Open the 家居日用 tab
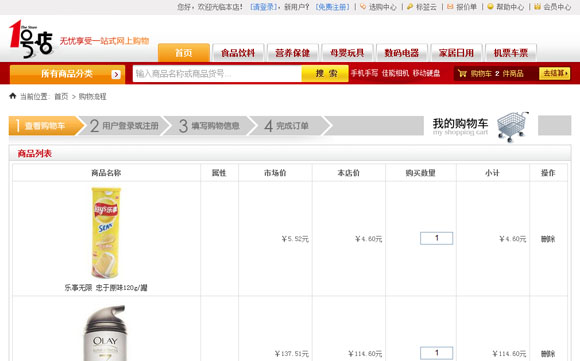580x361 pixels. pyautogui.click(x=456, y=53)
